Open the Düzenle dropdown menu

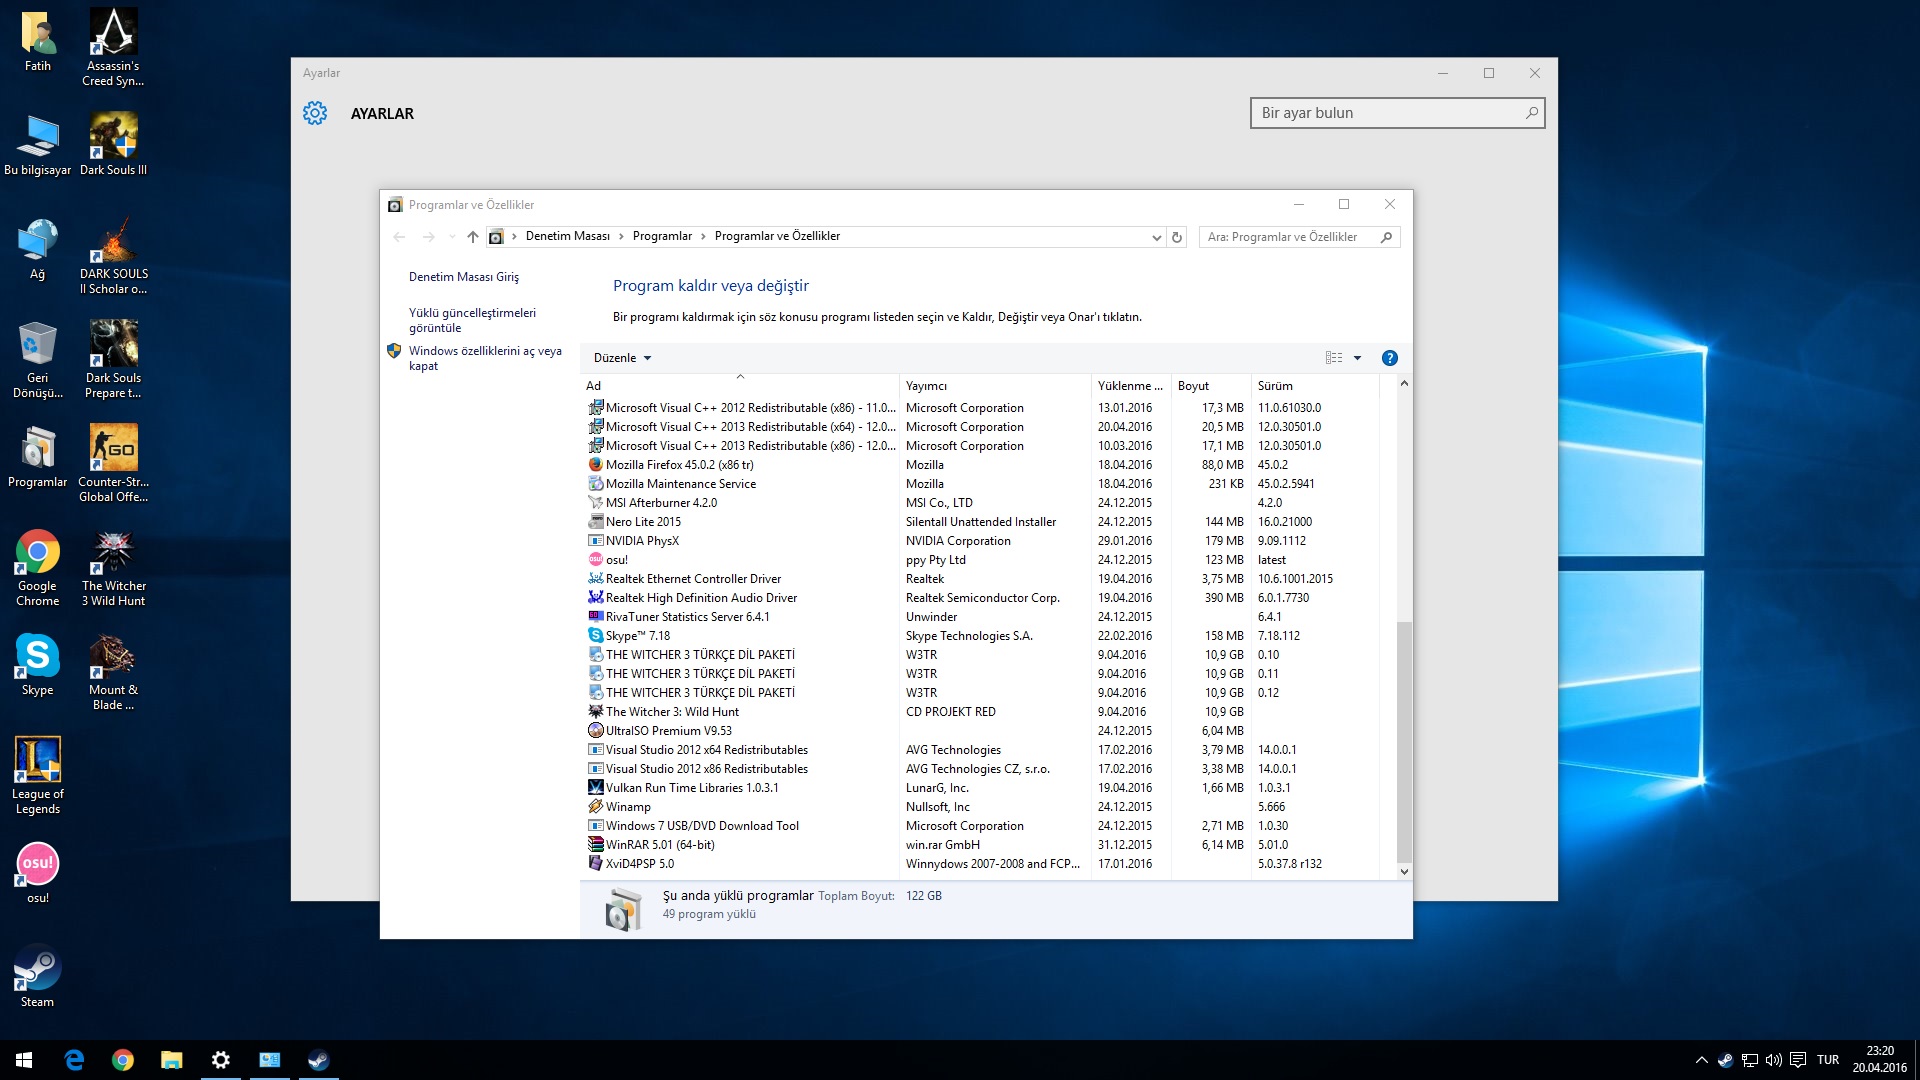click(622, 358)
